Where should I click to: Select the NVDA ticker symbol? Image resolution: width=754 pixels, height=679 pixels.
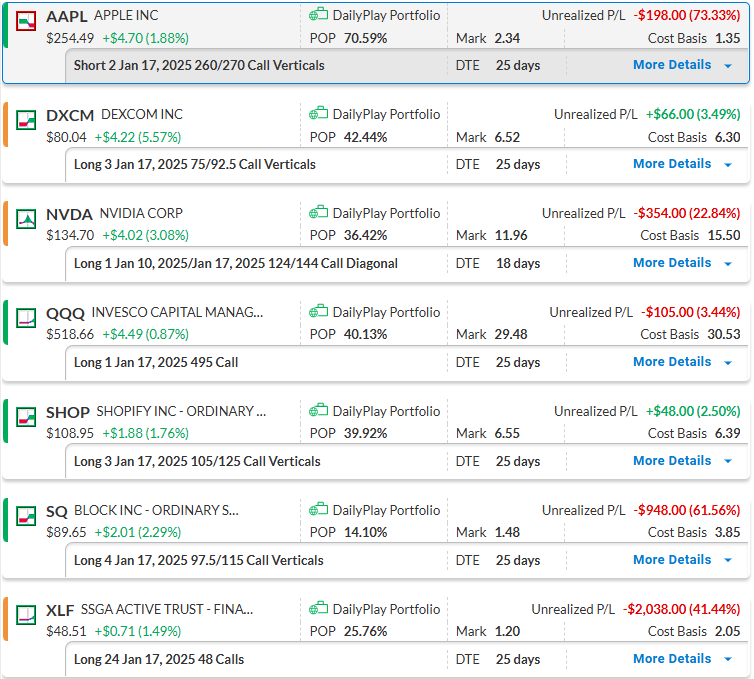pos(69,214)
